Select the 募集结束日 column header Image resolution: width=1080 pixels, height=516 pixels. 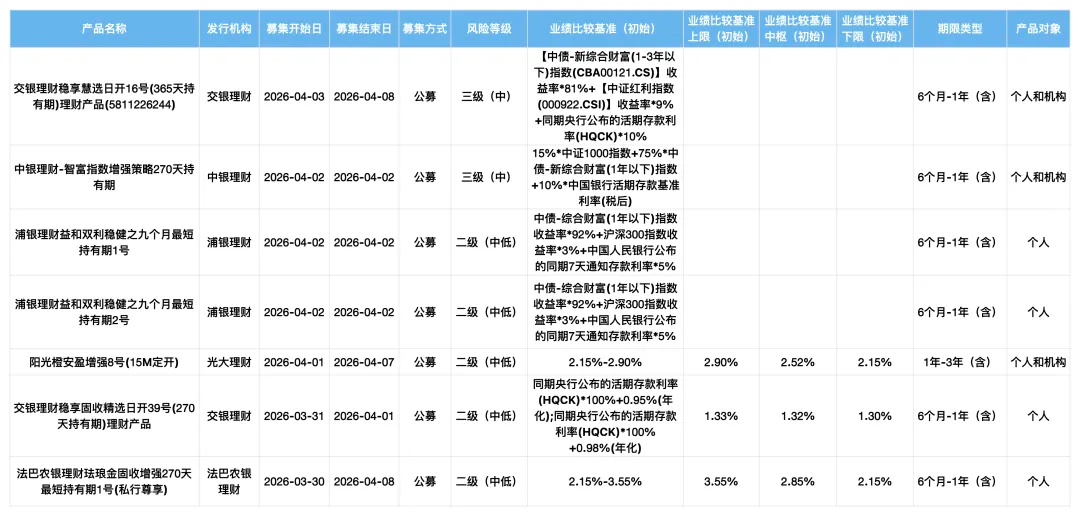pyautogui.click(x=364, y=29)
